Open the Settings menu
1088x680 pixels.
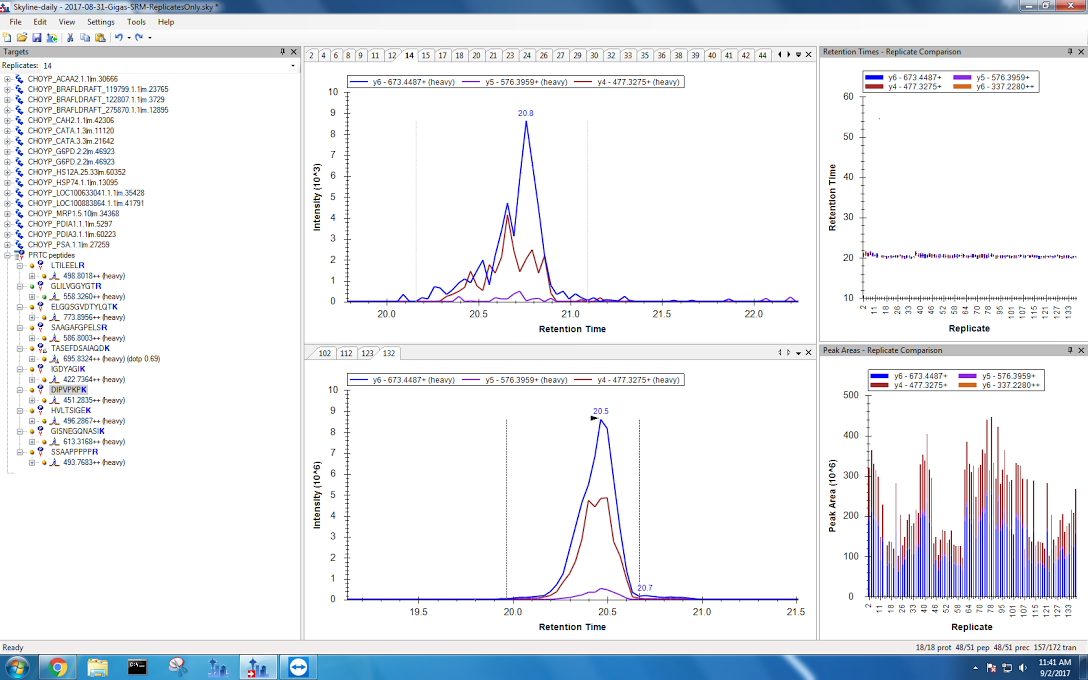click(x=100, y=21)
